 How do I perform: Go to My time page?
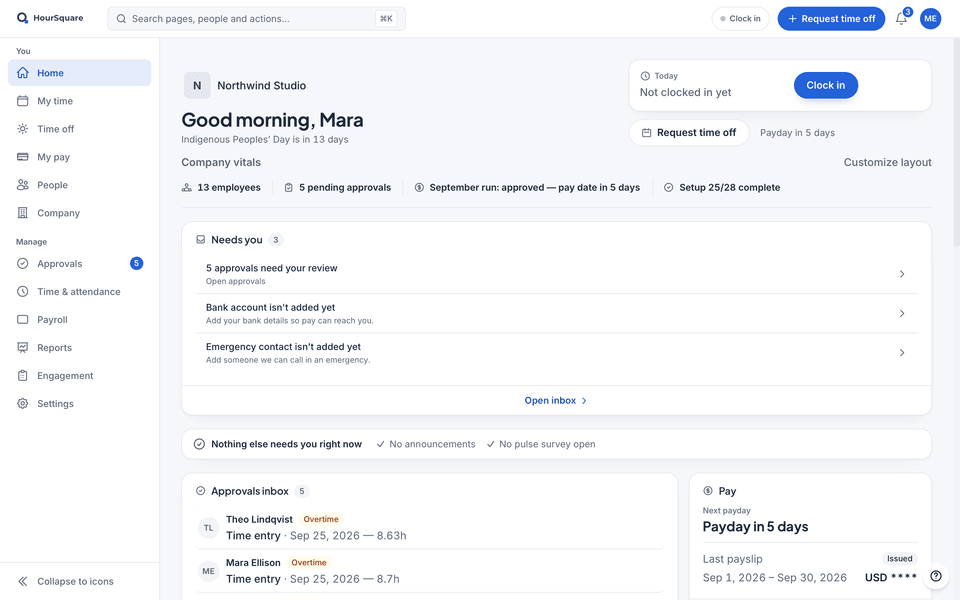[80, 101]
